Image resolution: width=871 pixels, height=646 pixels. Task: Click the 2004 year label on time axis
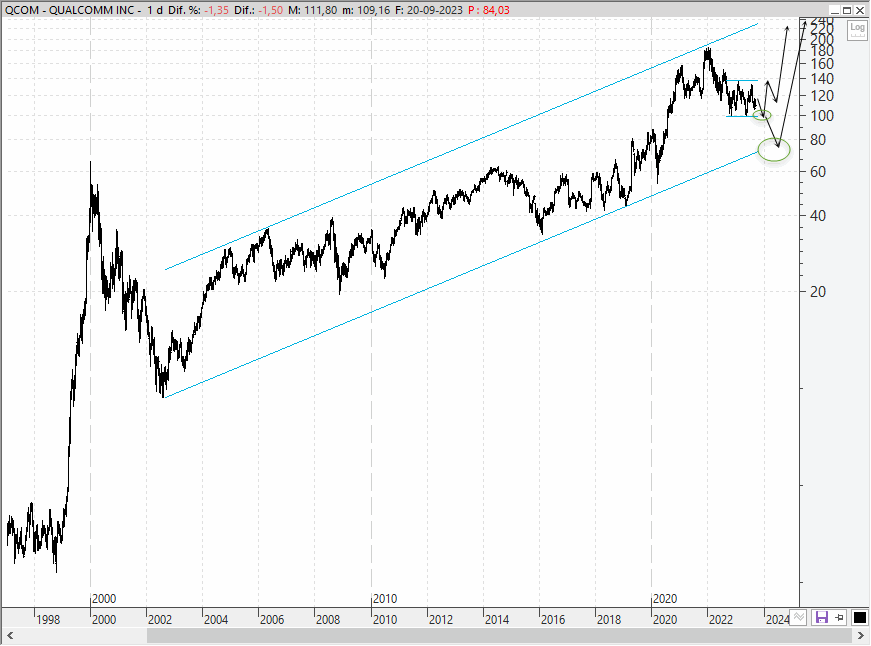[216, 619]
